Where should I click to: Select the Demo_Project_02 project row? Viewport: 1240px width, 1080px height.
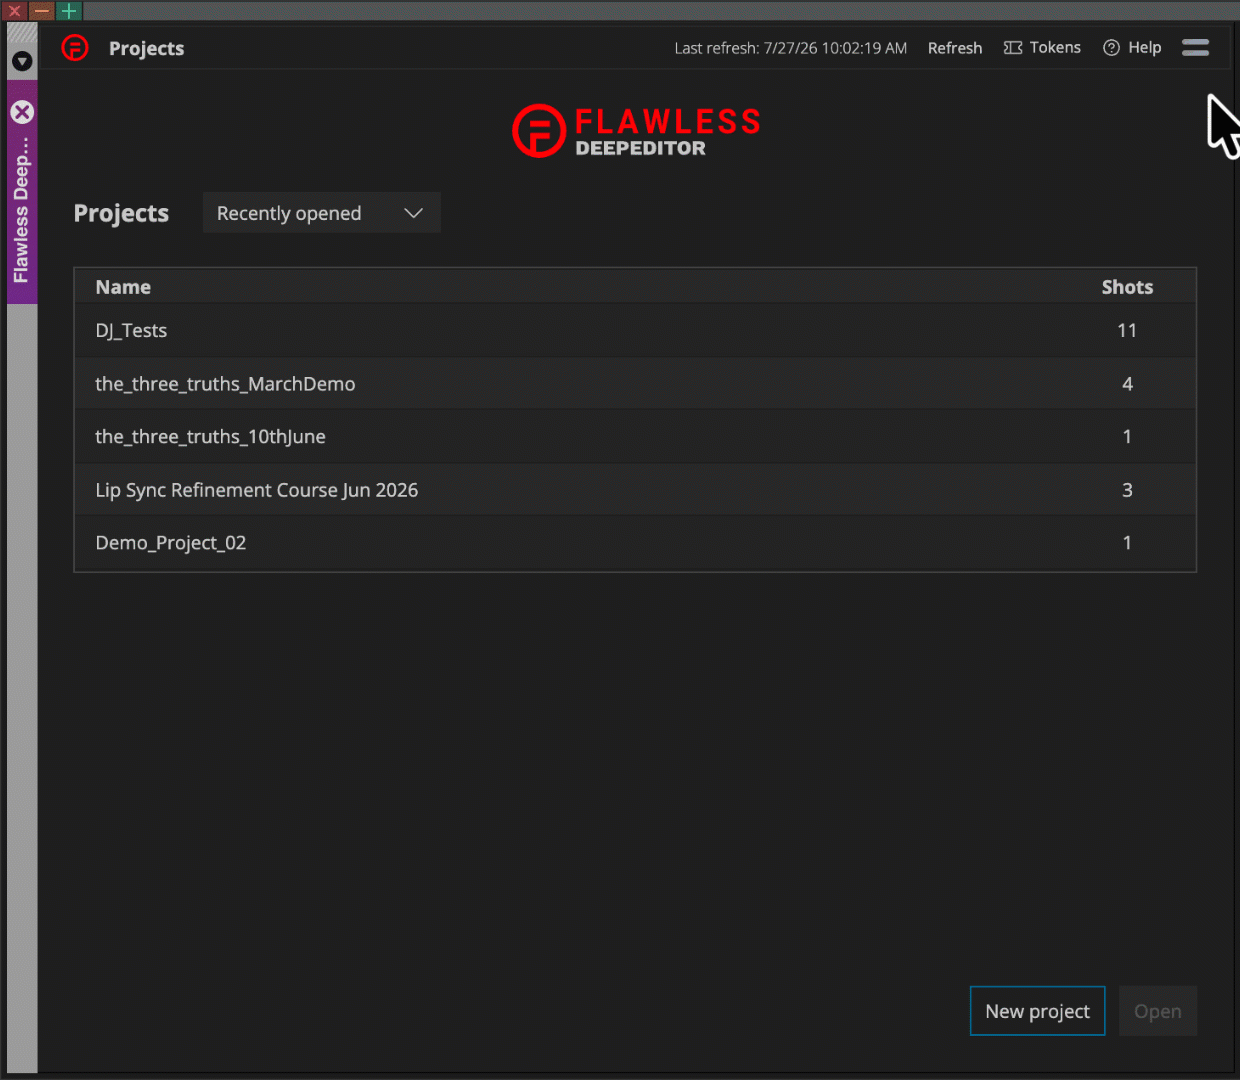tap(635, 543)
